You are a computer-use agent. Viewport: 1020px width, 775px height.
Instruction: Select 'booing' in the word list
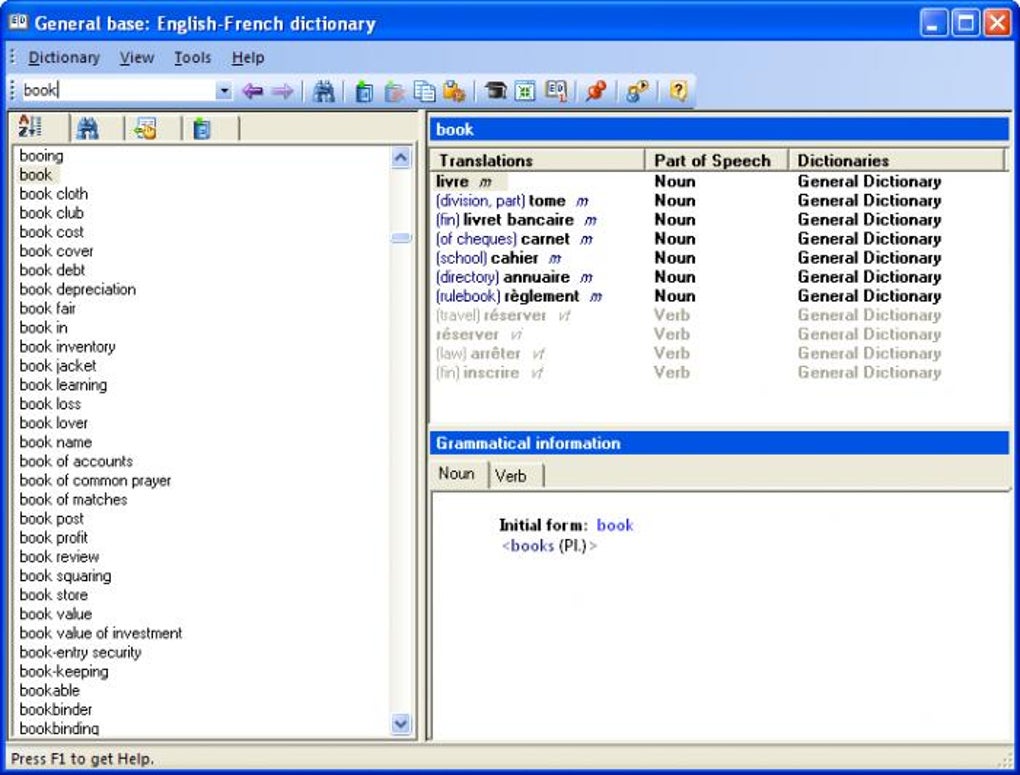42,156
